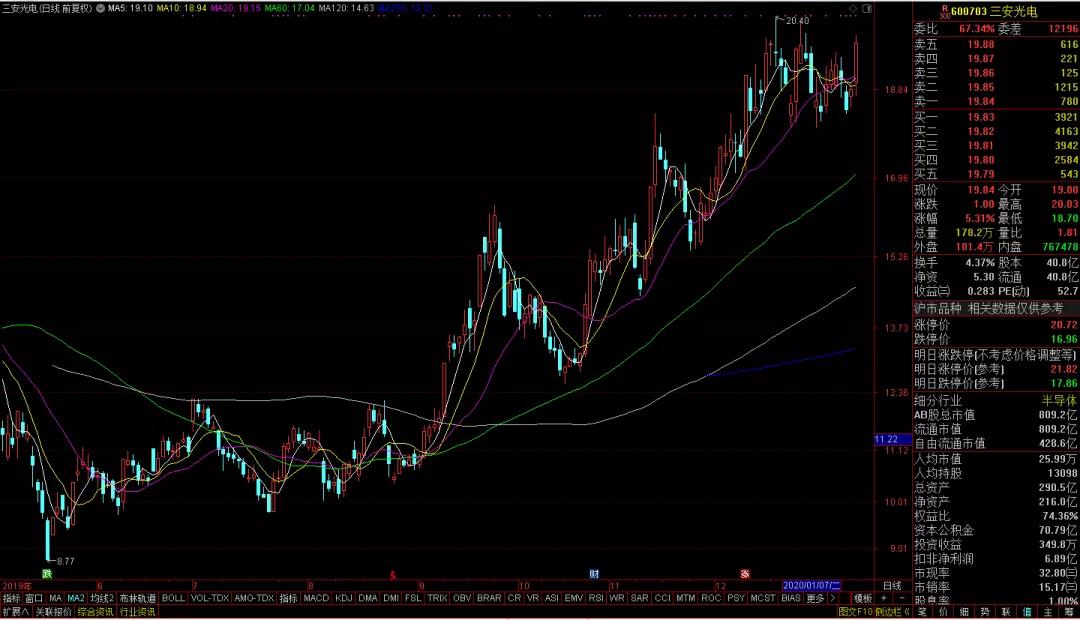Click the red $ dividend marker
Screen dimensions: 1080x620
(393, 575)
